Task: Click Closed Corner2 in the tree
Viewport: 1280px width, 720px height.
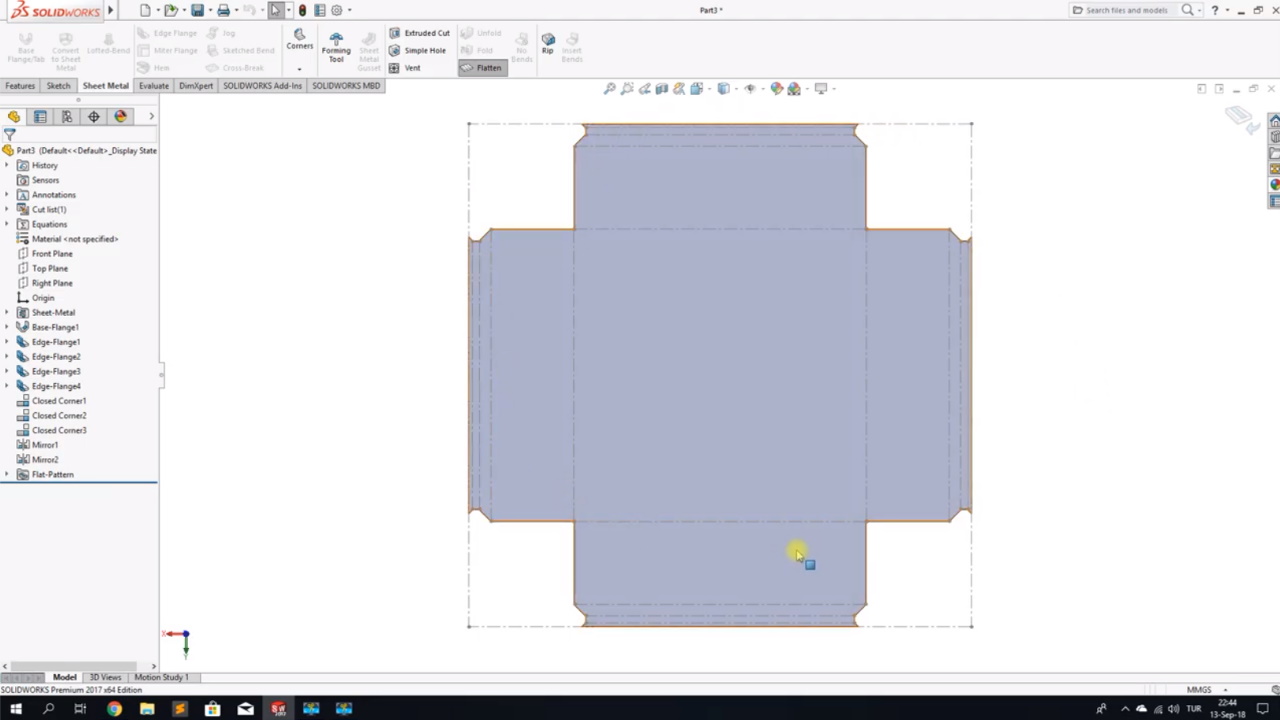Action: [59, 415]
